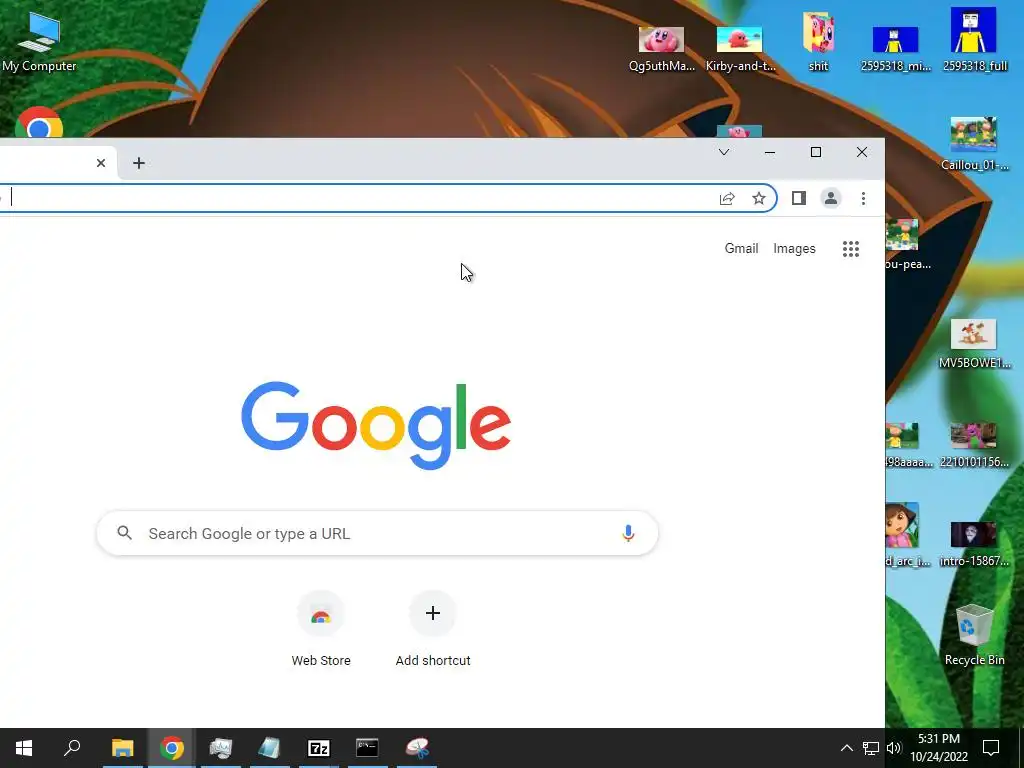Open the Web Store shortcut
The height and width of the screenshot is (768, 1024).
point(321,630)
